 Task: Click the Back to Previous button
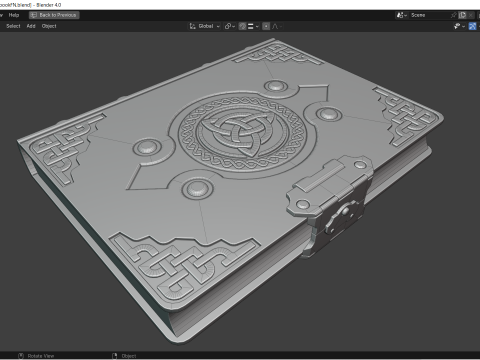coord(54,15)
